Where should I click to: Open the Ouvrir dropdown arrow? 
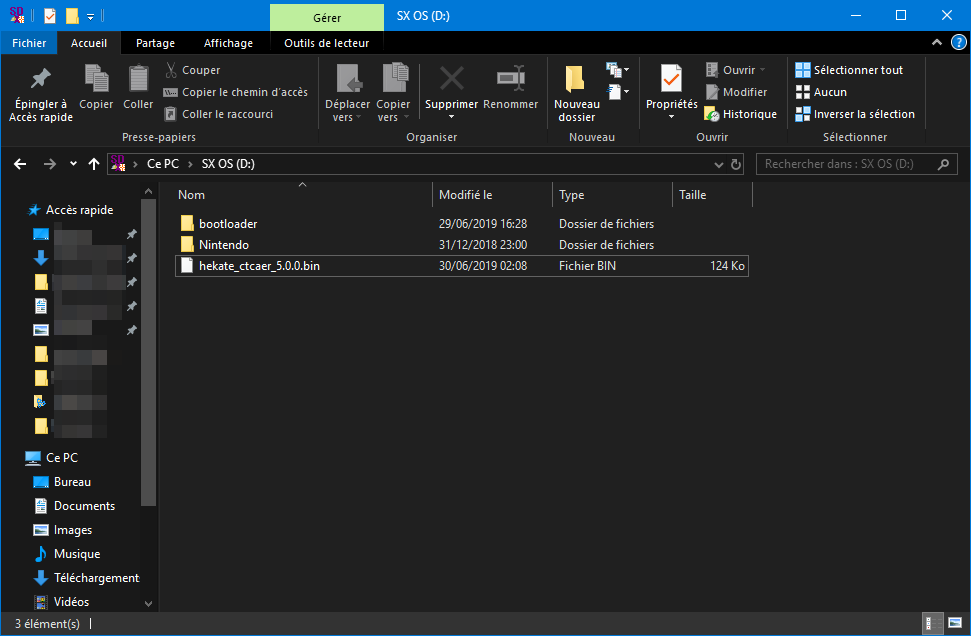tap(762, 70)
